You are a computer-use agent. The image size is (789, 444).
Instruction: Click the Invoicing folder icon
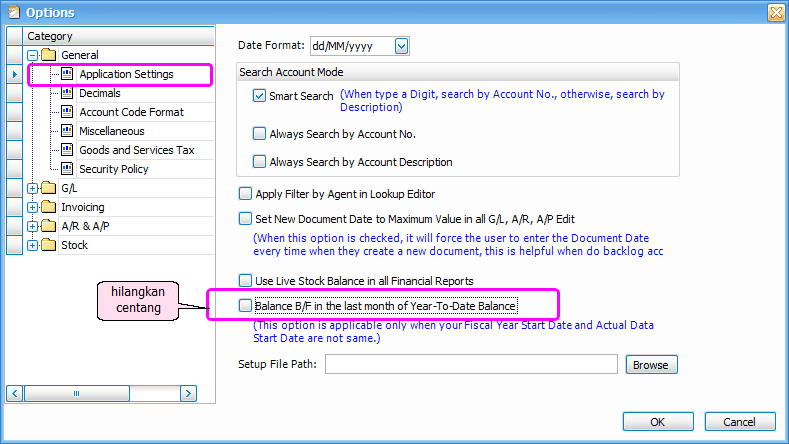tap(48, 207)
